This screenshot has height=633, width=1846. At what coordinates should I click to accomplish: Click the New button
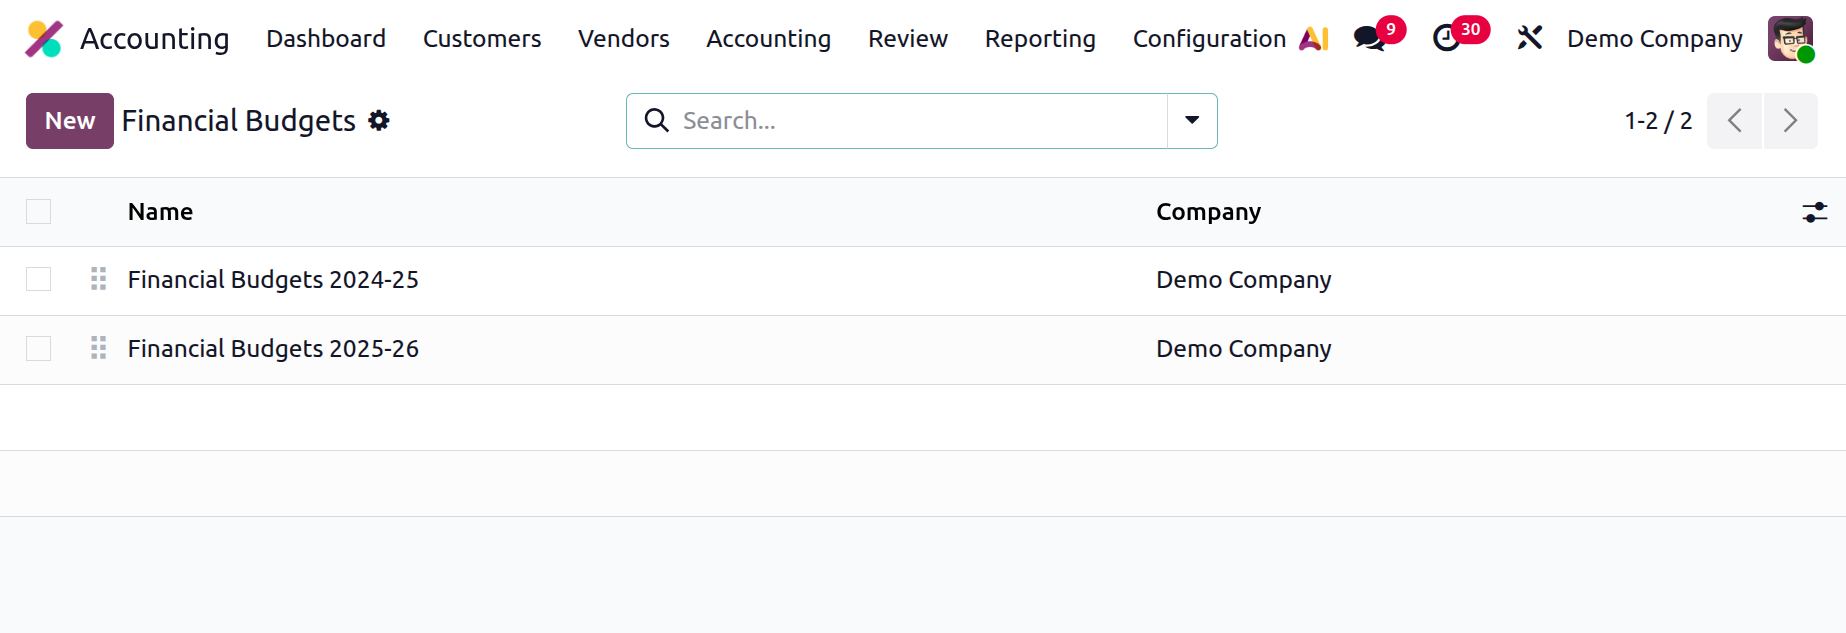pyautogui.click(x=70, y=121)
